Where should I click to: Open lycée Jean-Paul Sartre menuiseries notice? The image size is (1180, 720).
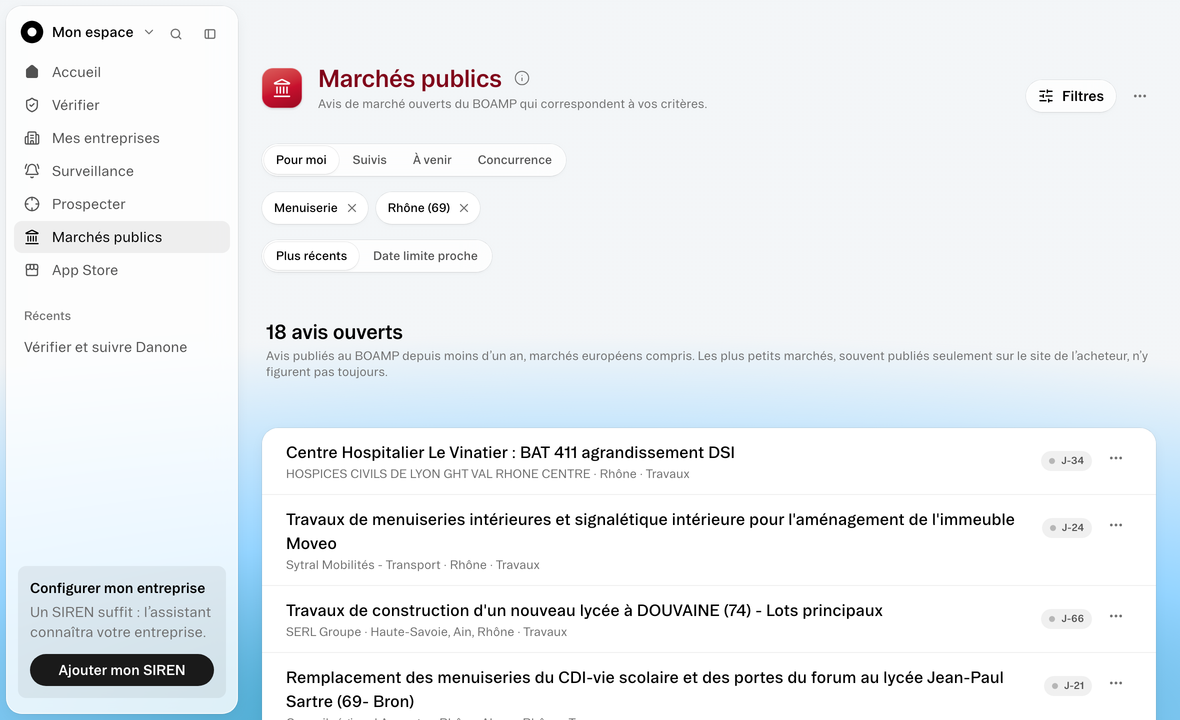[x=645, y=689]
